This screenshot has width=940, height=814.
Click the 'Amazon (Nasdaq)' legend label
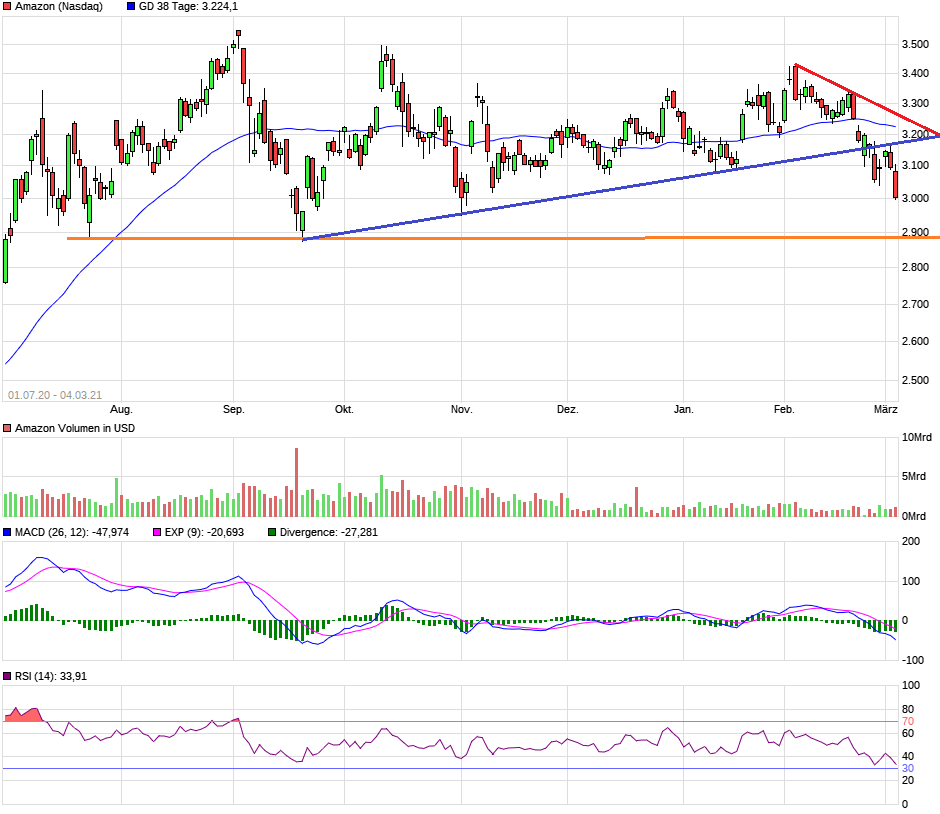pyautogui.click(x=59, y=7)
